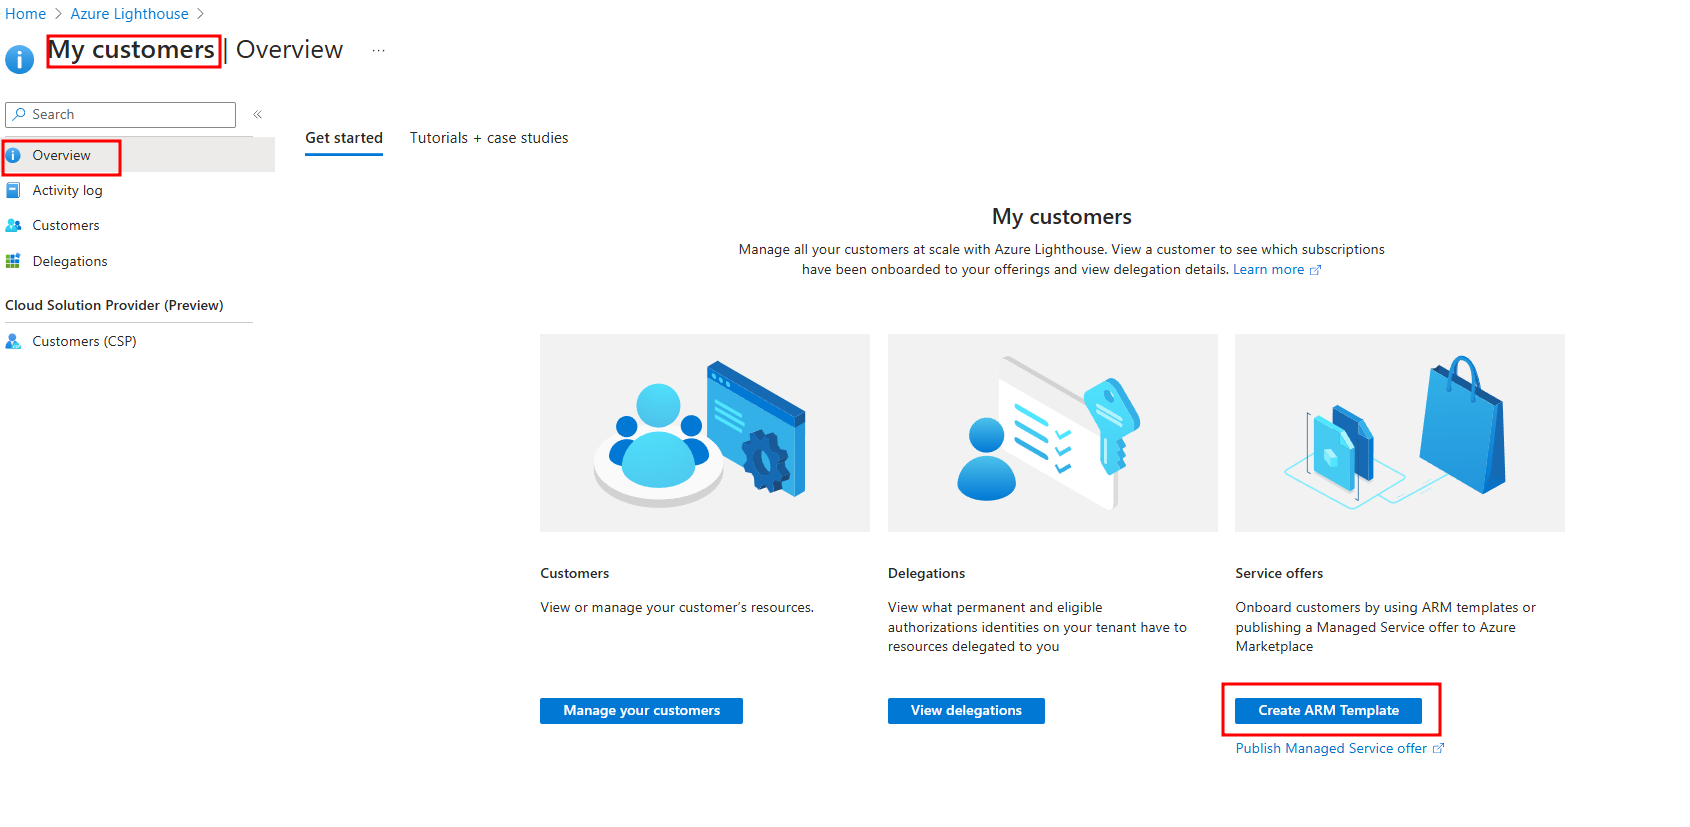This screenshot has height=827, width=1690.
Task: Click the chevron between Home and Azure Lighthouse
Action: pyautogui.click(x=58, y=14)
